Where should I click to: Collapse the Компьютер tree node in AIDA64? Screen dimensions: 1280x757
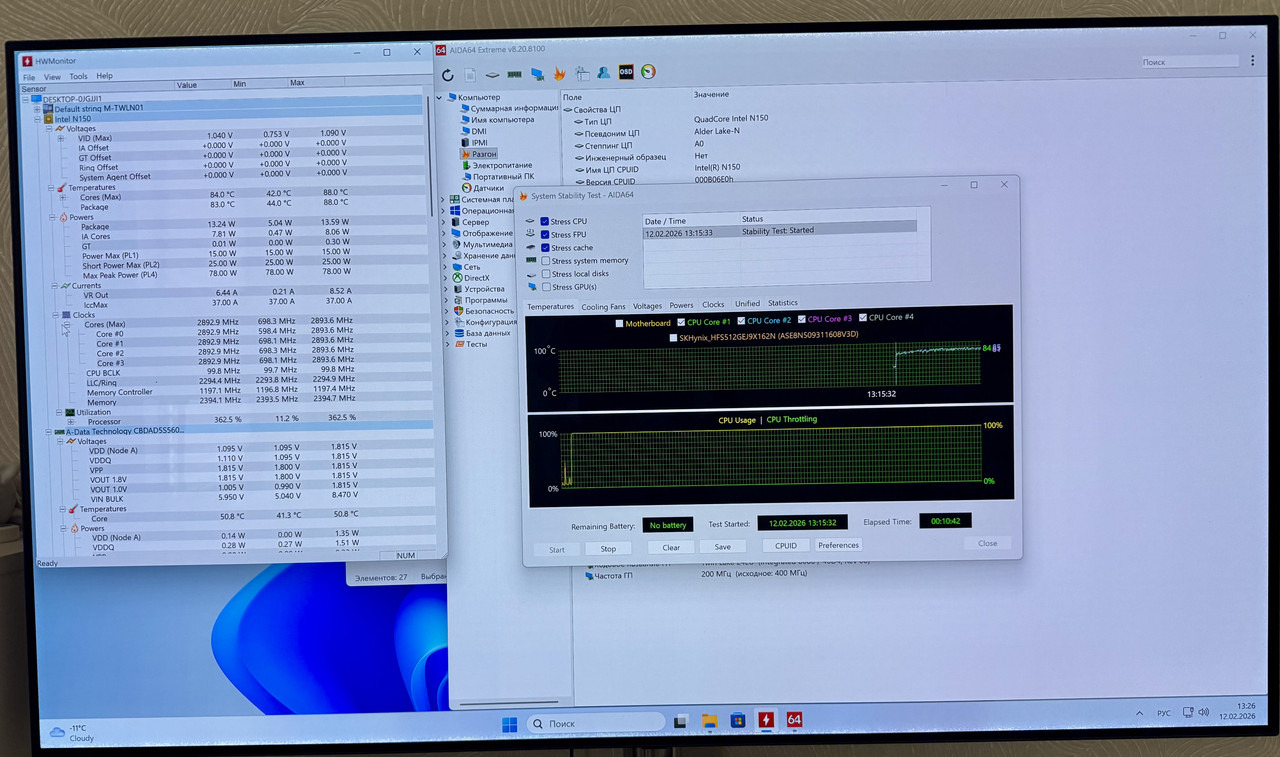coord(439,97)
